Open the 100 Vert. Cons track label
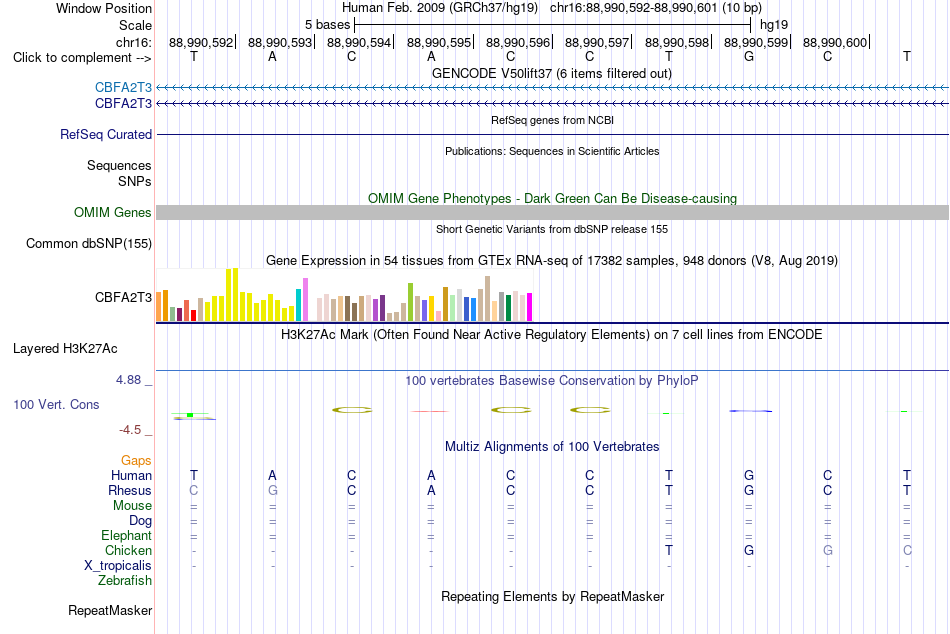This screenshot has height=634, width=950. tap(56, 404)
